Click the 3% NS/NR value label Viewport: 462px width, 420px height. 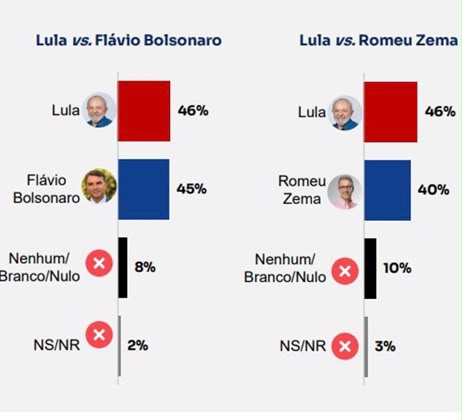pyautogui.click(x=385, y=346)
